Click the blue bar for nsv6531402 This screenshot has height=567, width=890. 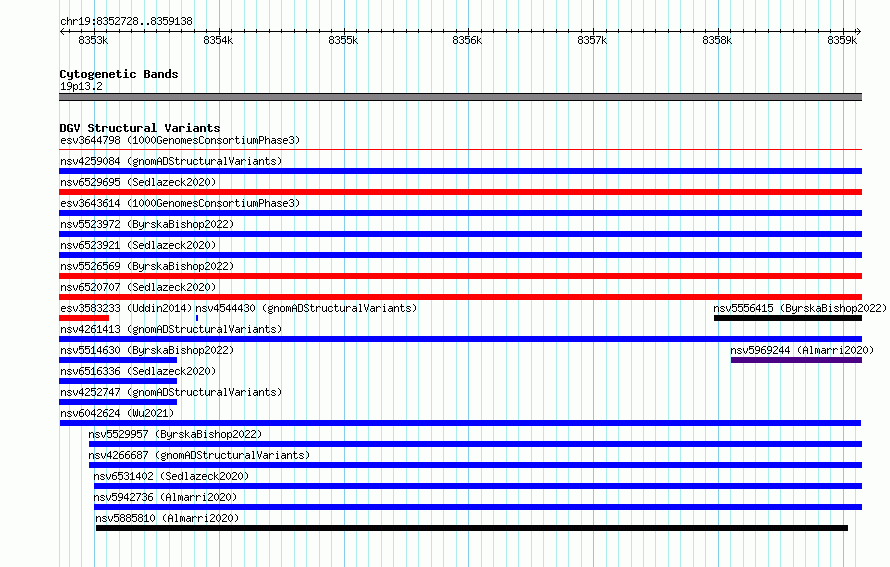pos(478,486)
